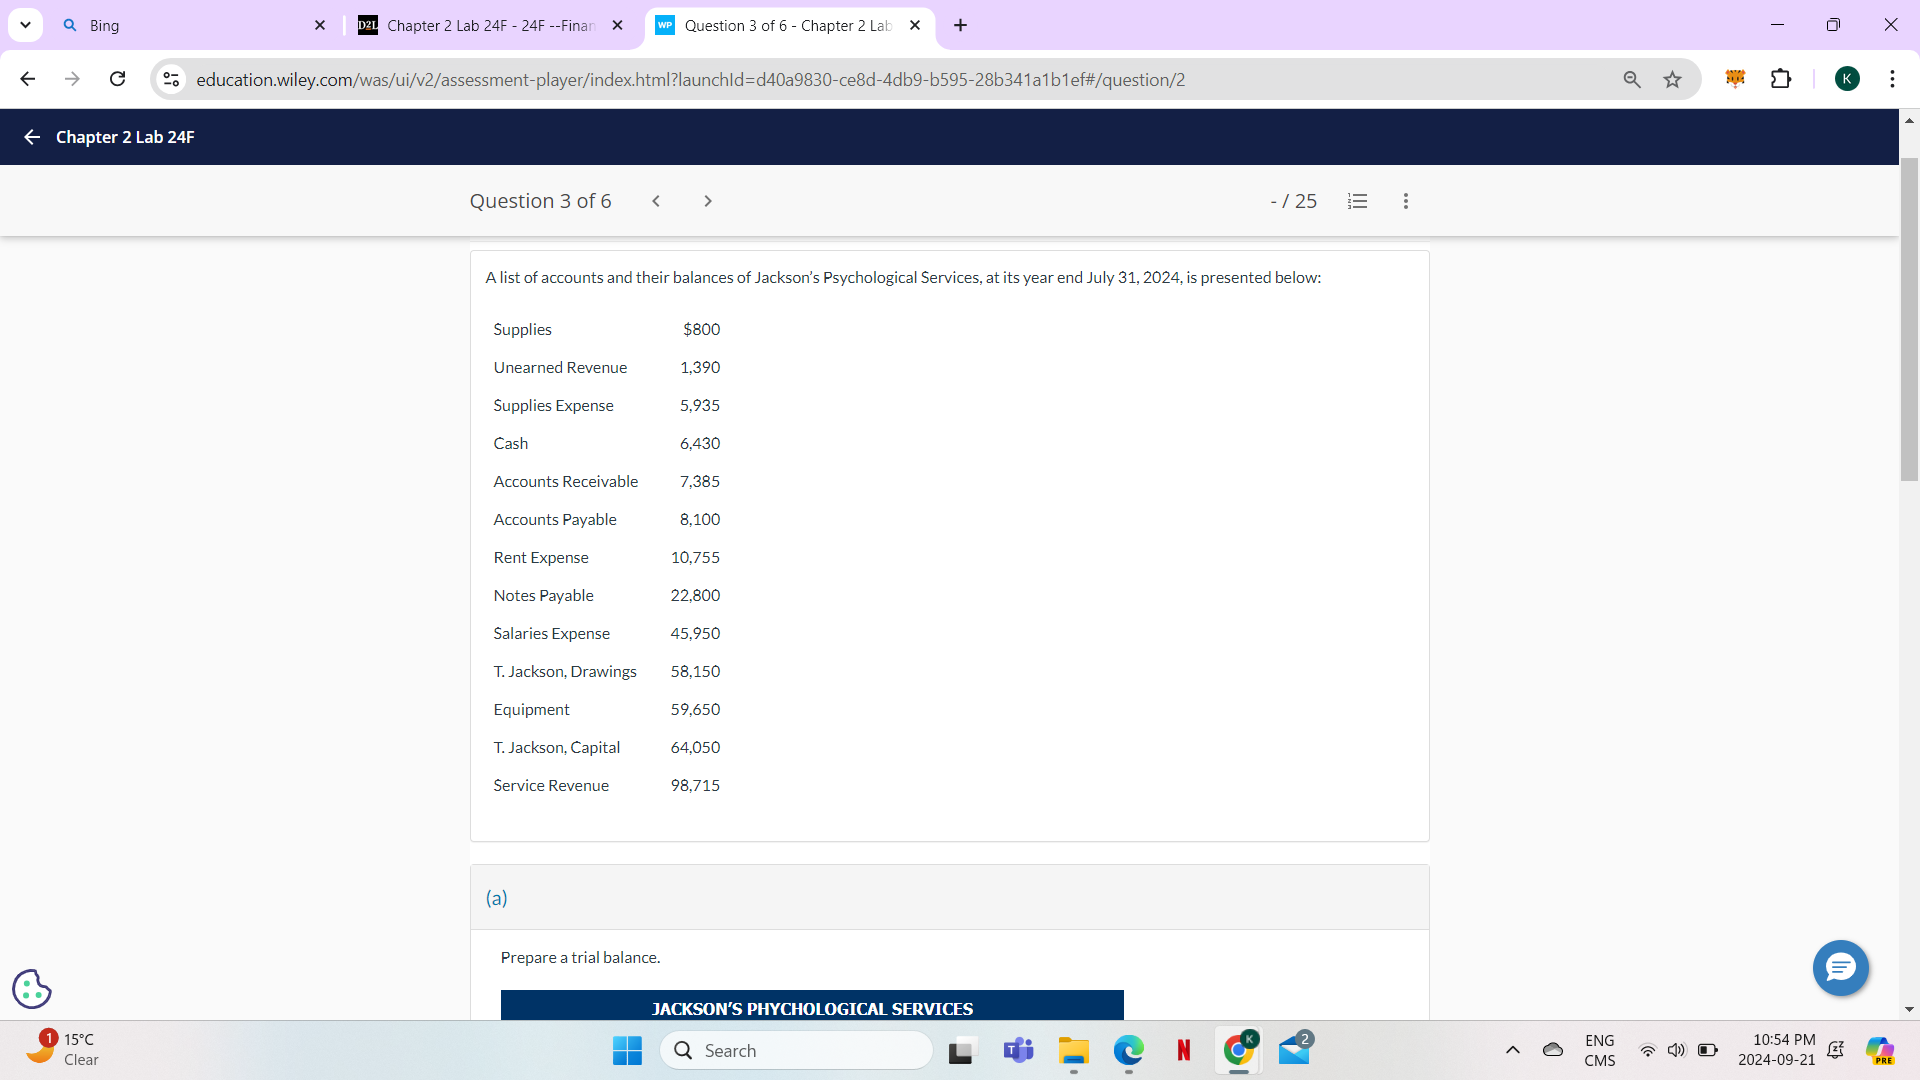1920x1080 pixels.
Task: Click the back arrow beside Chapter 2 Lab 24F
Action: point(31,137)
